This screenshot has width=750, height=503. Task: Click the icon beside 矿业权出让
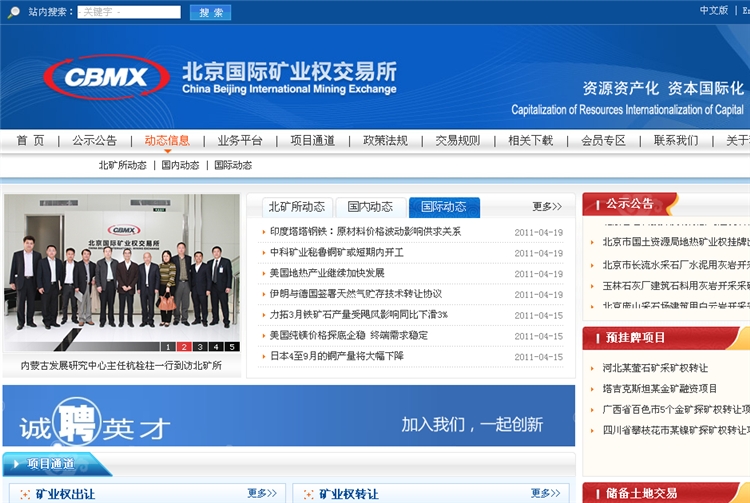click(x=25, y=494)
